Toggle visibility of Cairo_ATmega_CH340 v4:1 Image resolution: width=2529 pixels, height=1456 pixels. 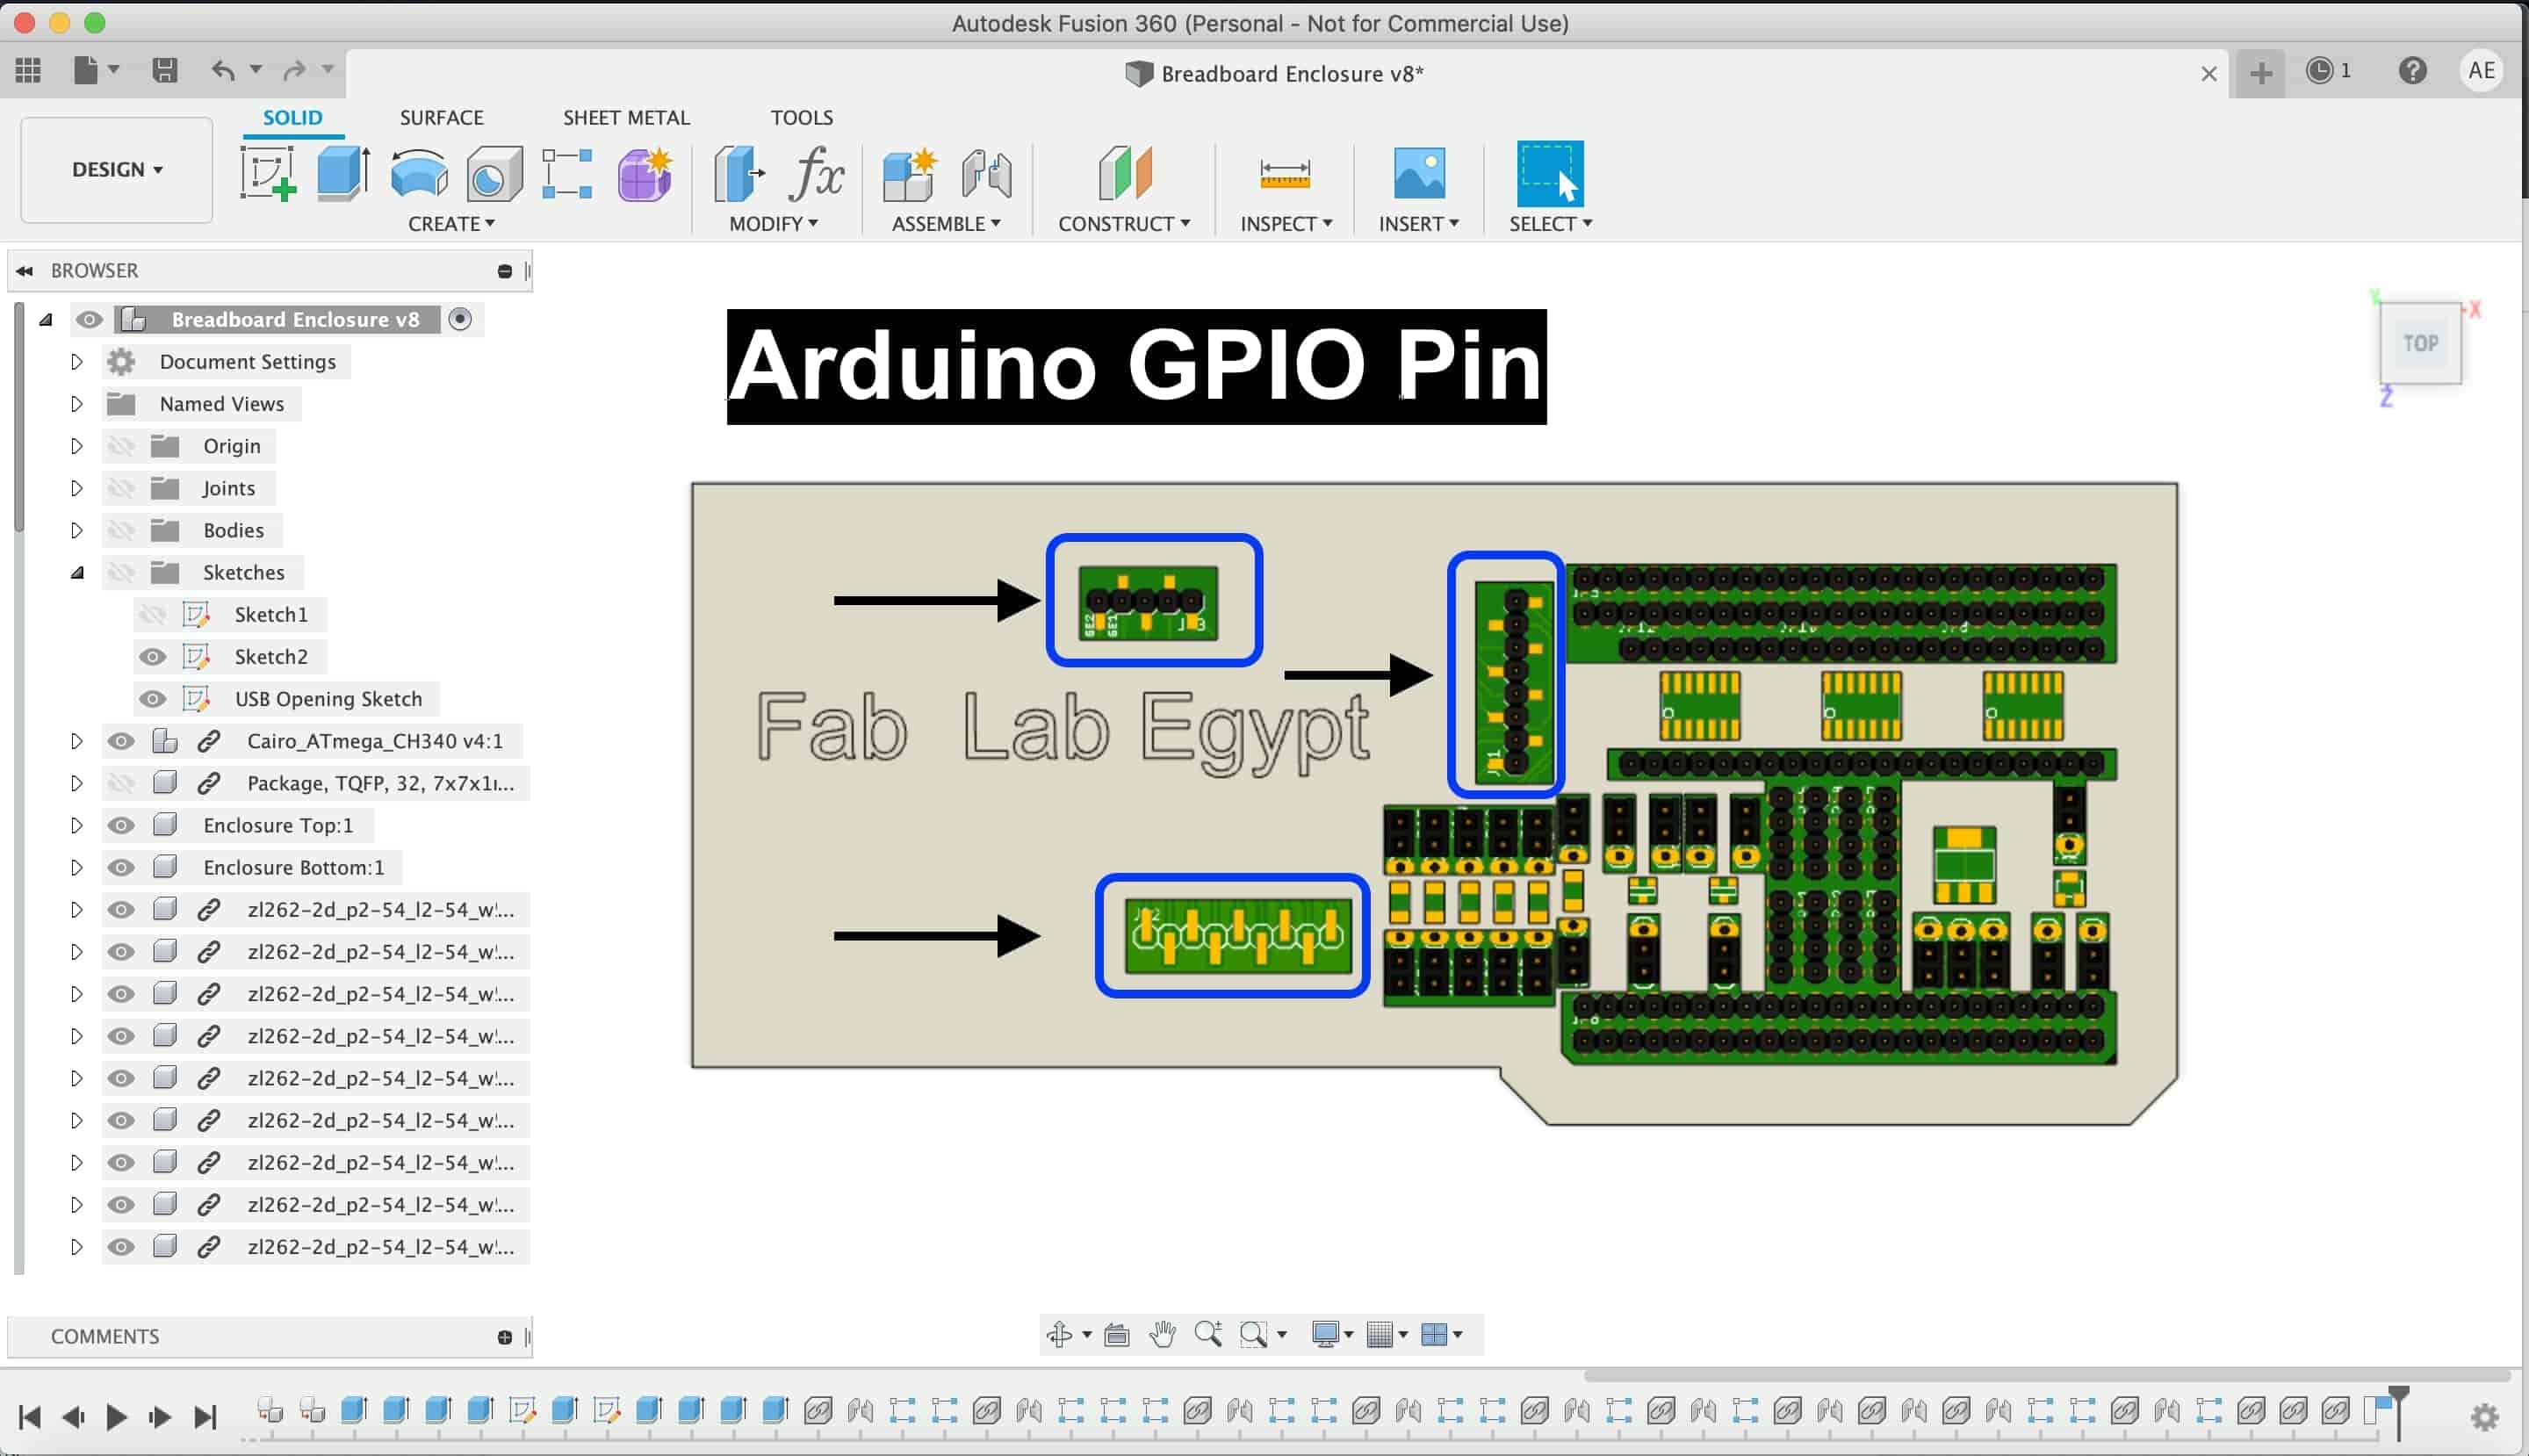click(x=121, y=741)
